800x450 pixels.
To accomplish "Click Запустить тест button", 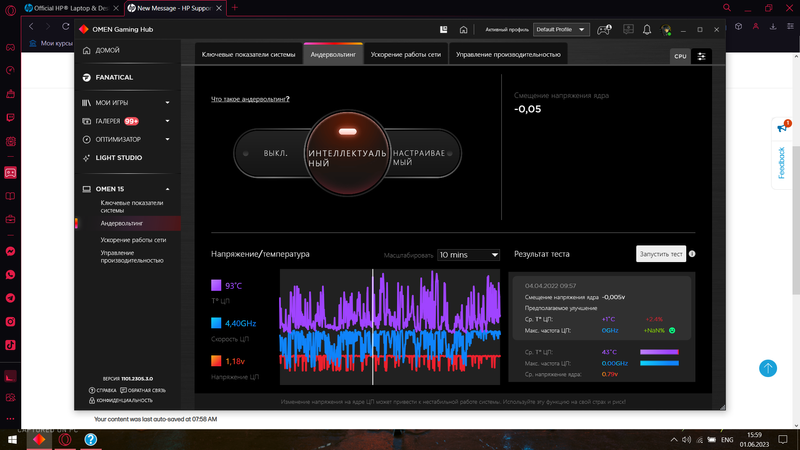I will 661,254.
